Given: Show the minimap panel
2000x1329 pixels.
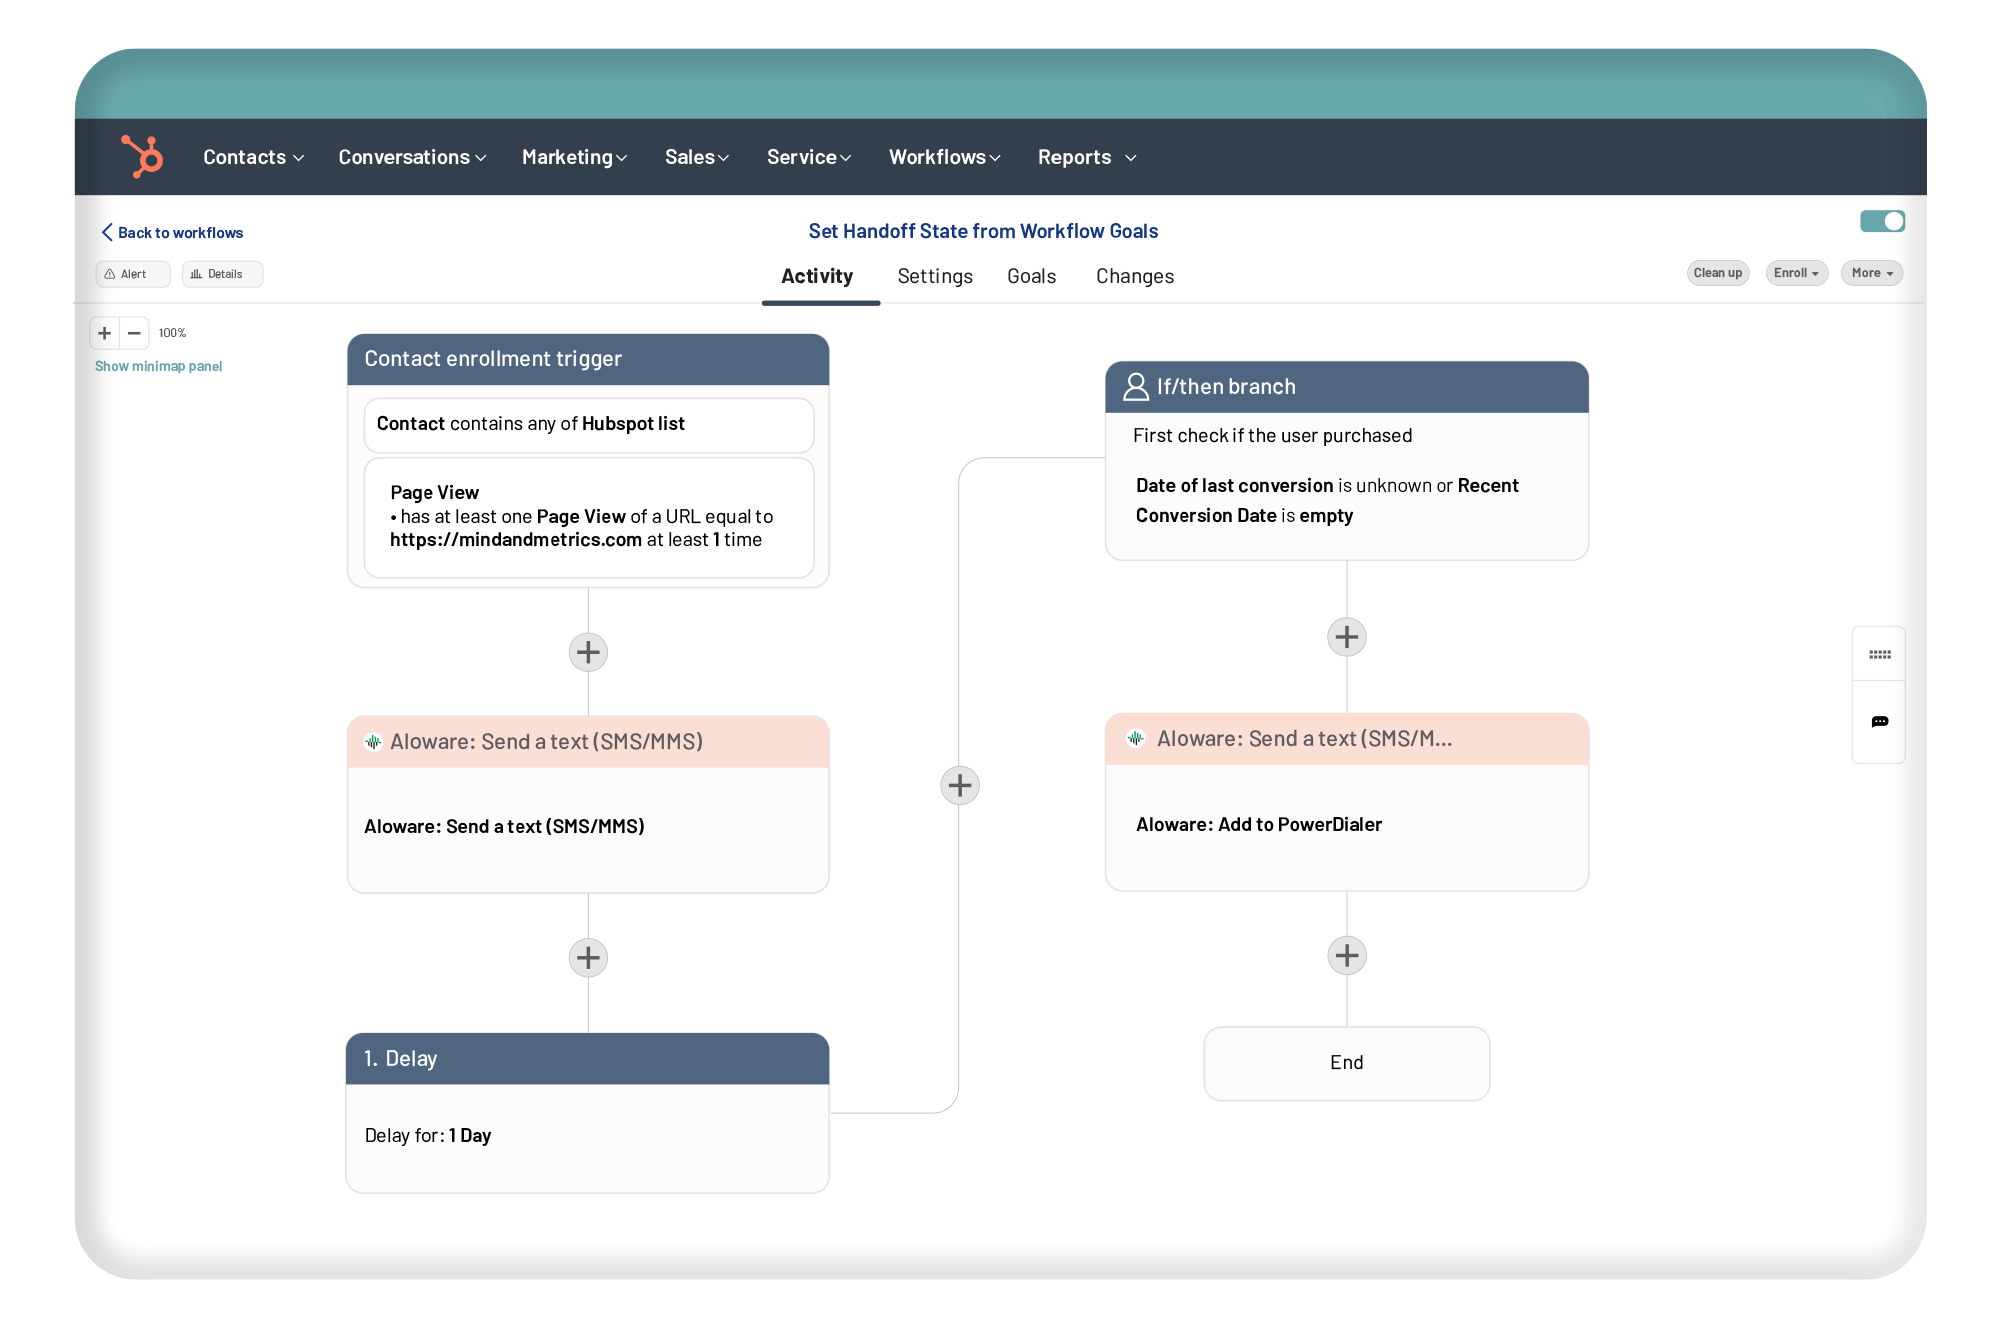Looking at the screenshot, I should click(x=158, y=366).
